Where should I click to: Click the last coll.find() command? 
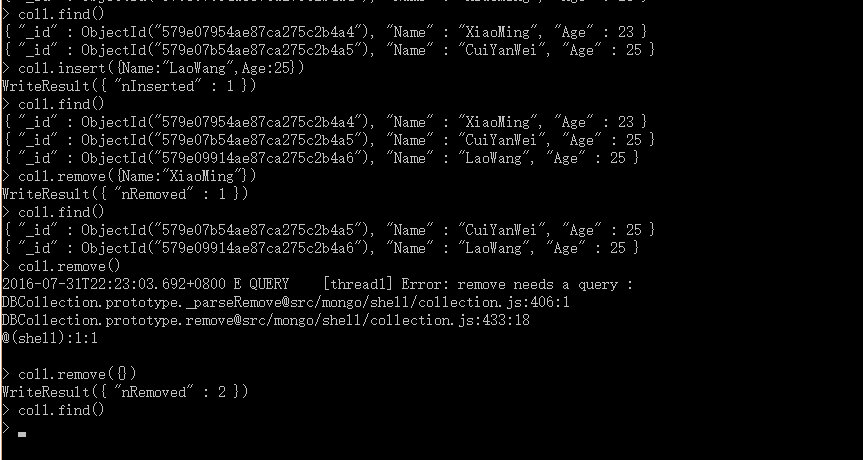pos(53,410)
